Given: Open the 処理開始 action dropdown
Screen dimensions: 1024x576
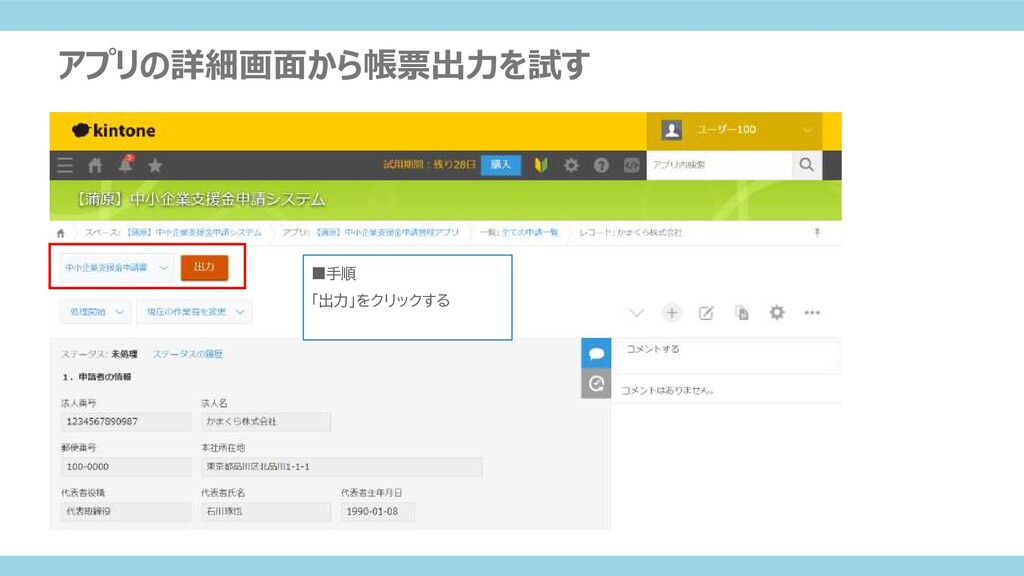Looking at the screenshot, I should pyautogui.click(x=95, y=312).
